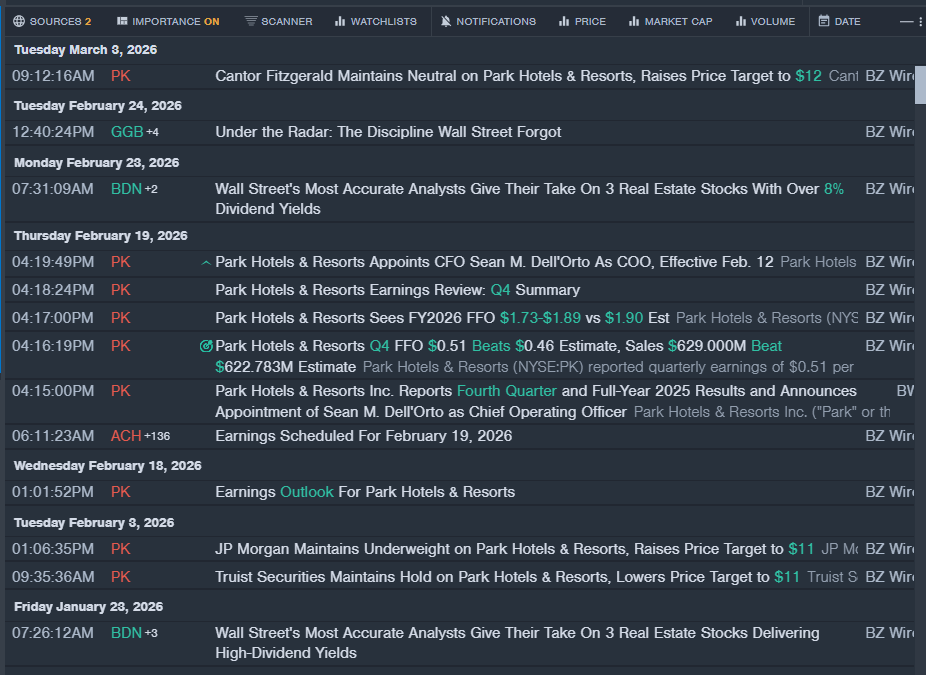Click the Price chart icon
Viewport: 926px width, 675px height.
[x=564, y=21]
